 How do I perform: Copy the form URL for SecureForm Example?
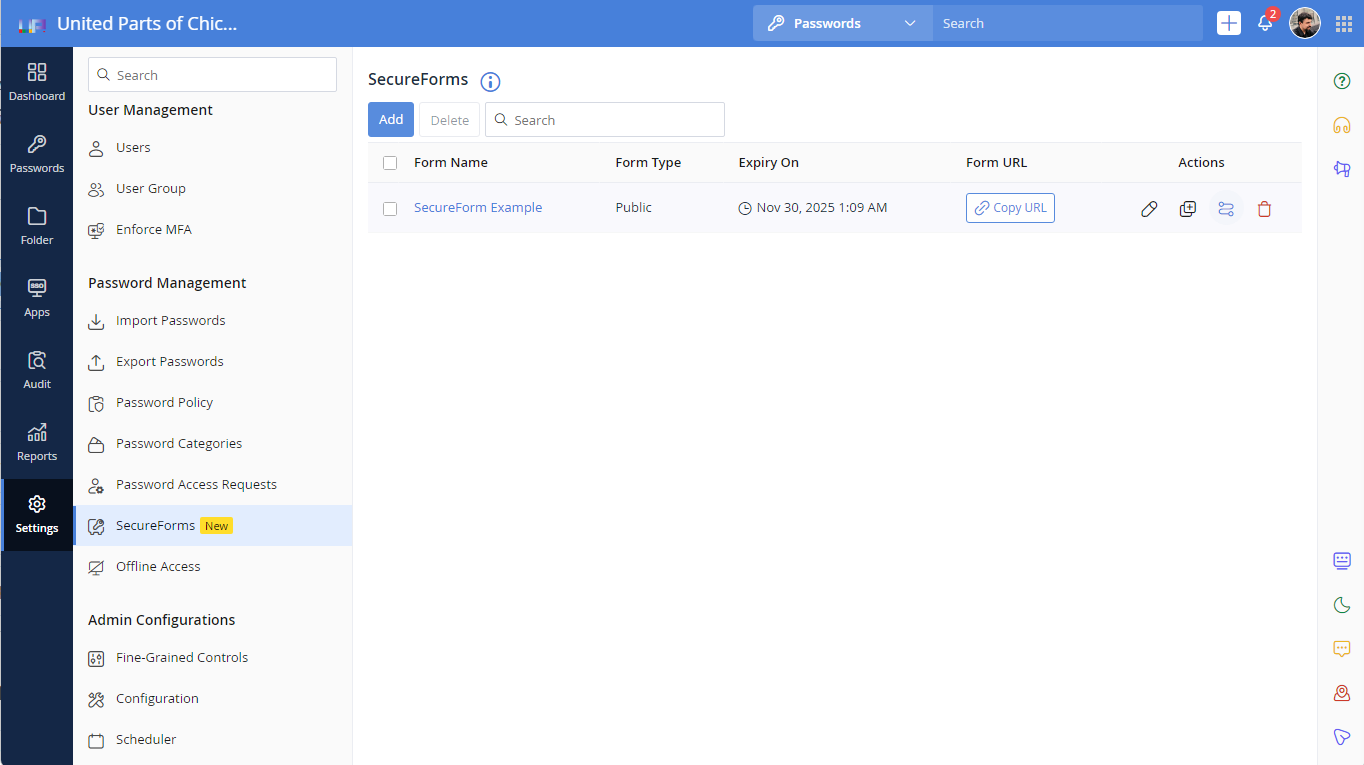click(x=1010, y=207)
